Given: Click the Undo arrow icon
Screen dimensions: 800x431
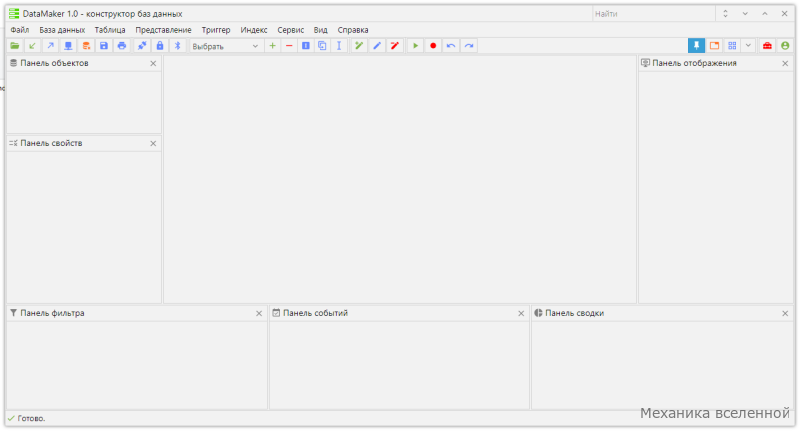Looking at the screenshot, I should coord(451,46).
